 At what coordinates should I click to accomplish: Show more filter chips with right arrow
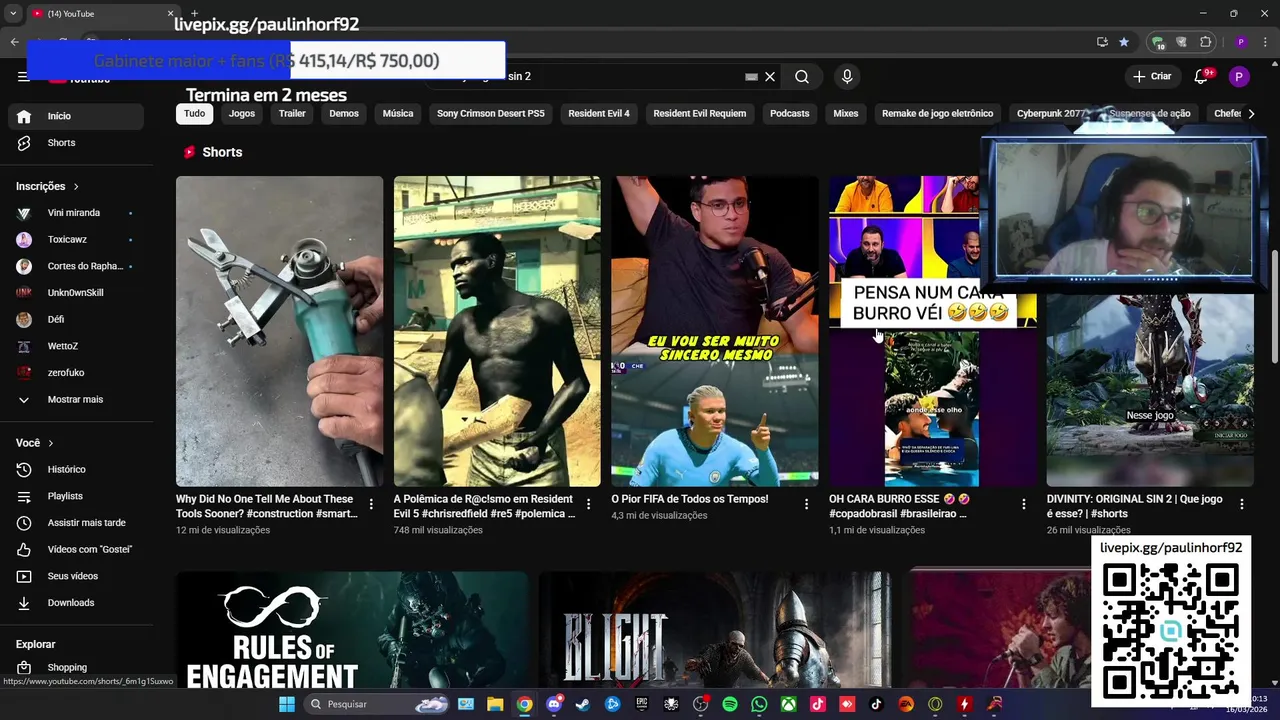tap(1251, 114)
